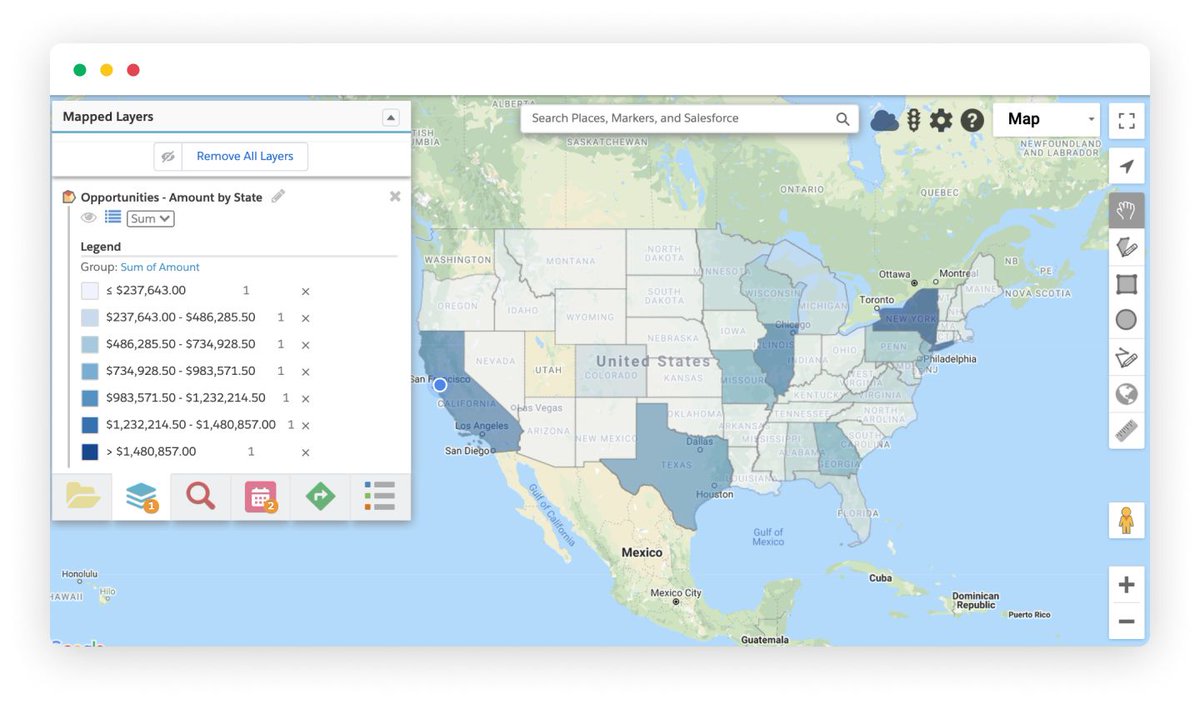Open the help question mark menu

[971, 120]
